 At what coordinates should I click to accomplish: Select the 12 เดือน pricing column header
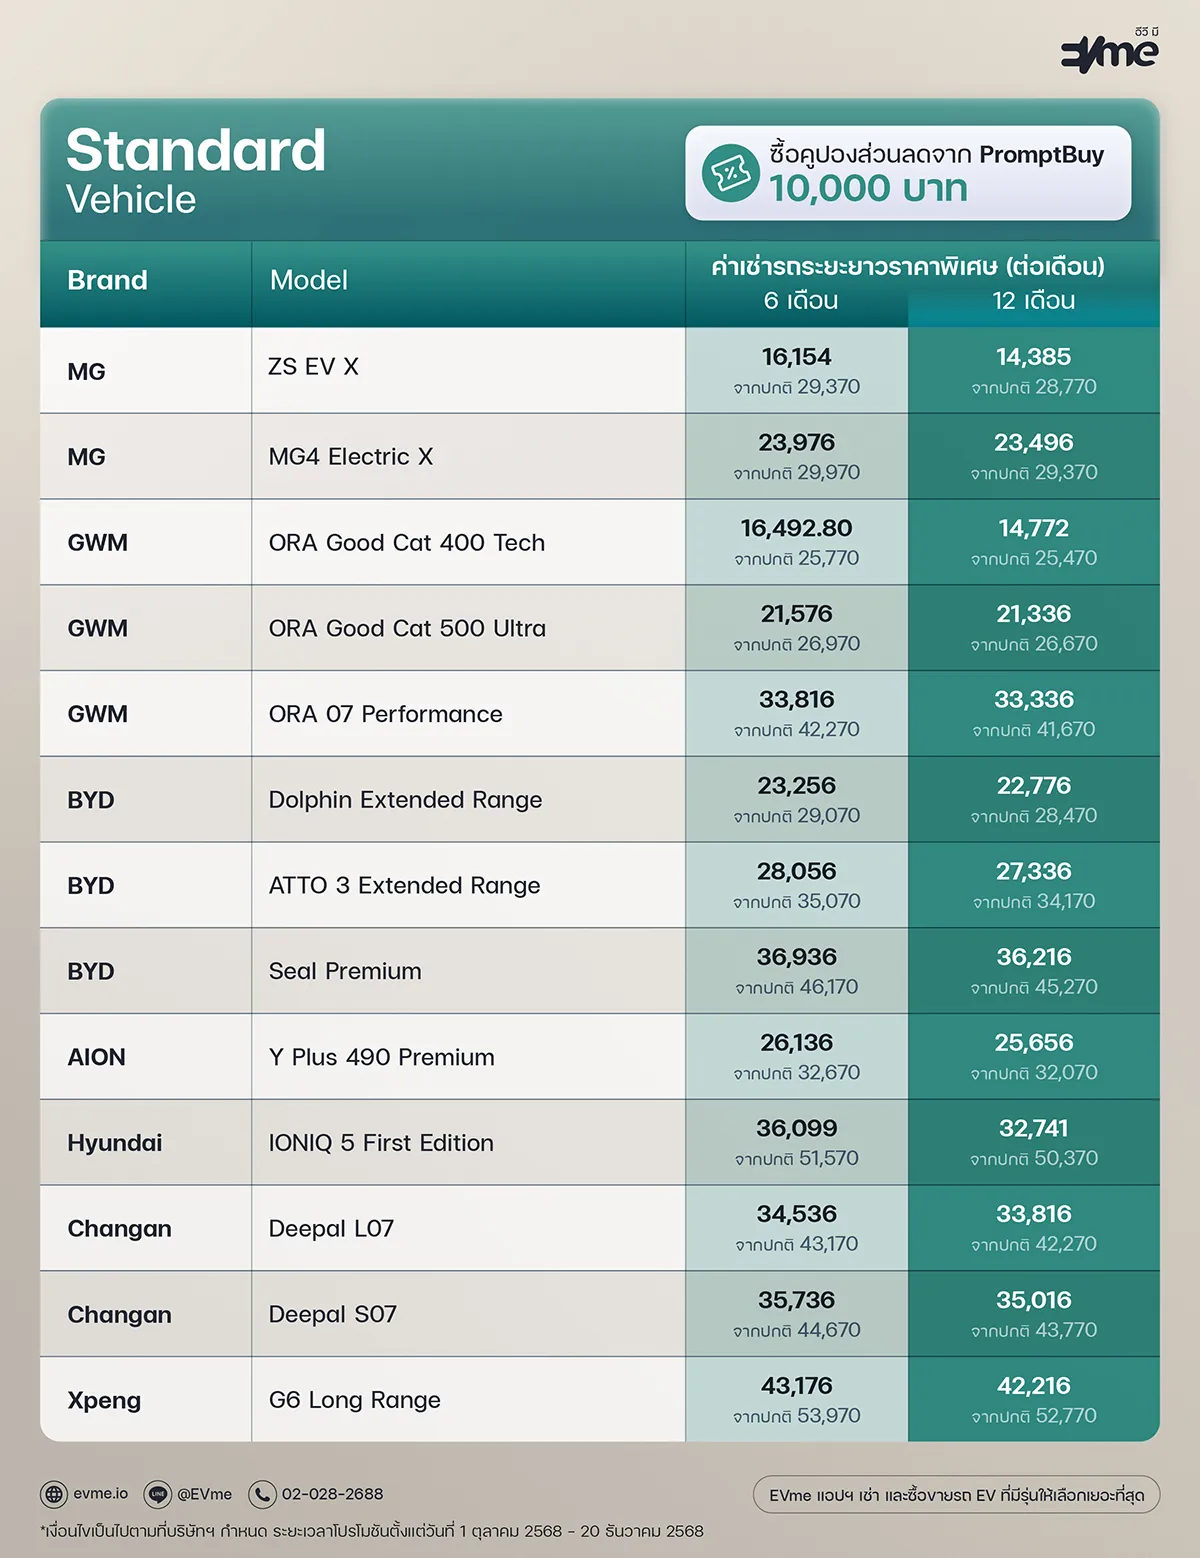click(x=1034, y=302)
